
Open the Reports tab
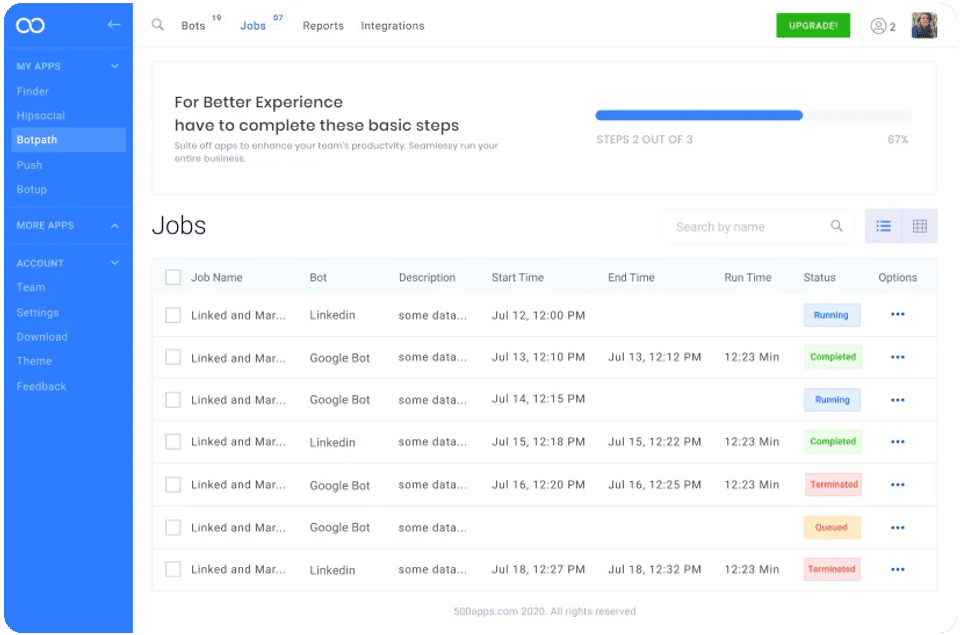tap(323, 26)
